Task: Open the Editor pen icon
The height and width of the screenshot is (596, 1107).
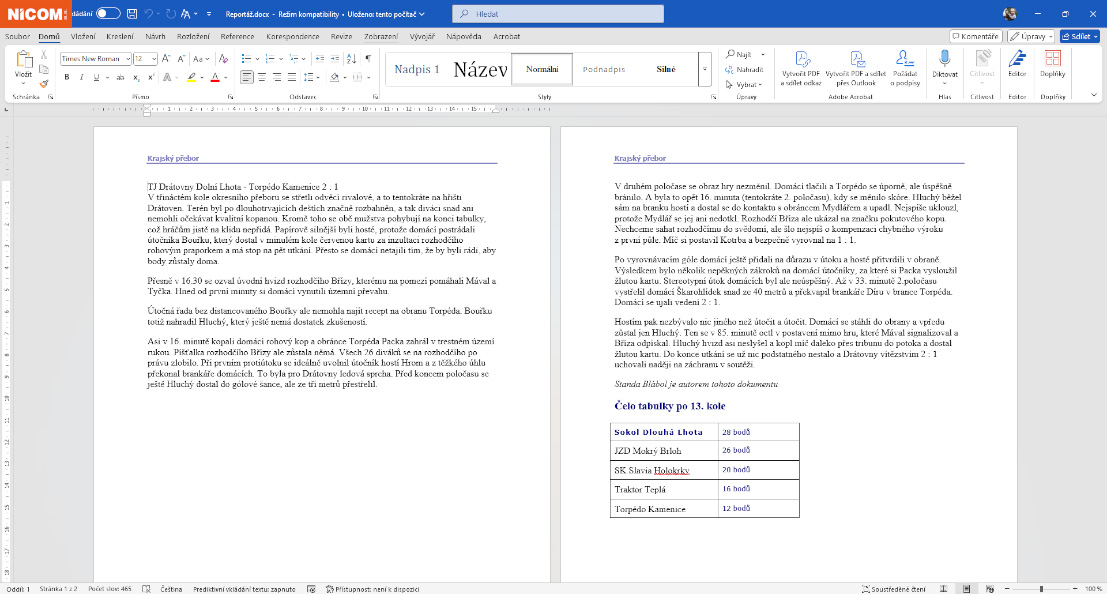Action: [1017, 64]
